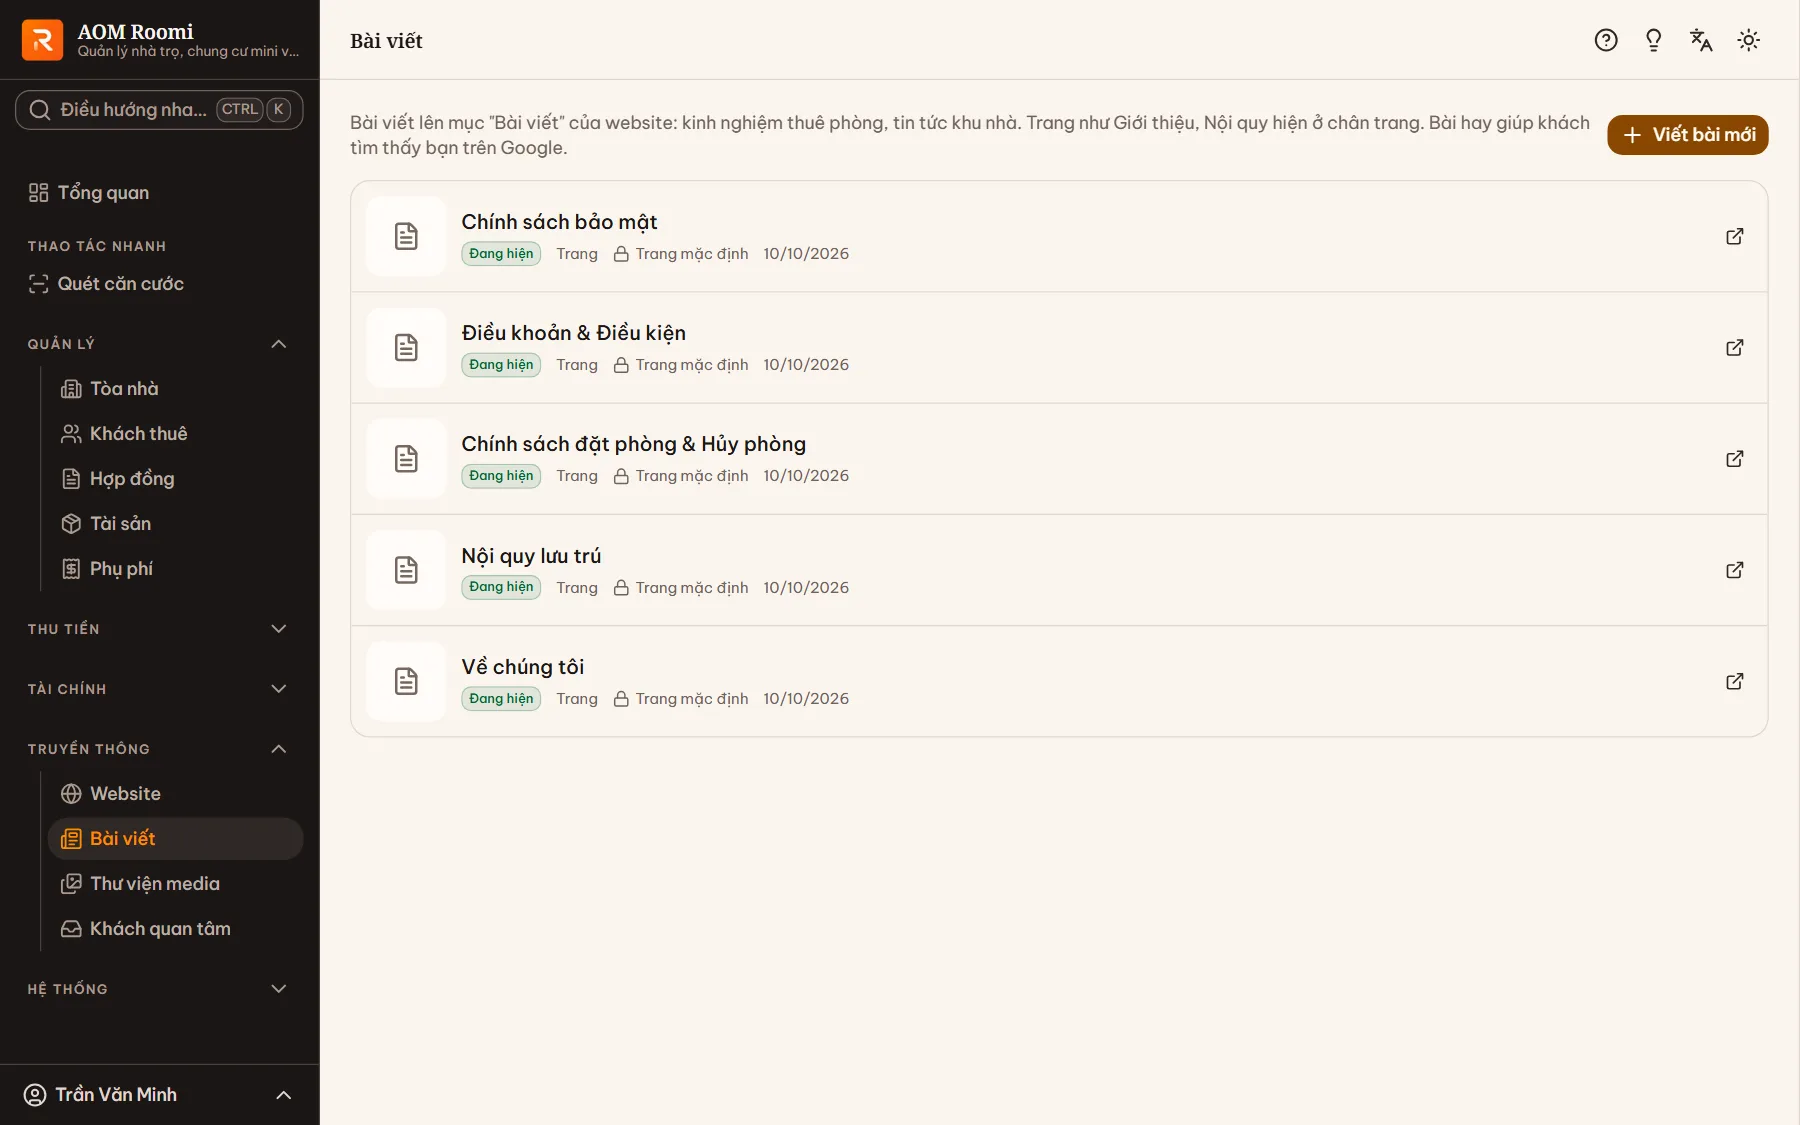Click the AOM Roomi logo
Screen dimensions: 1800x1125
point(42,40)
